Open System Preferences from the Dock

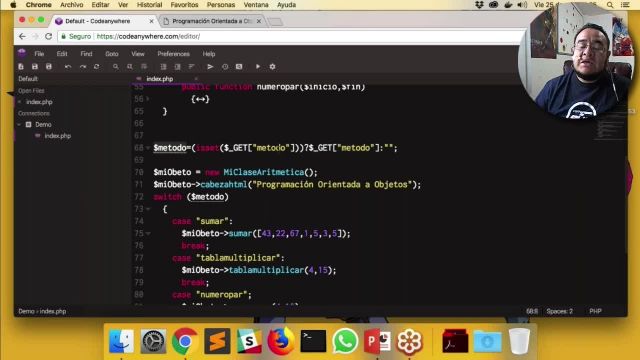coord(153,341)
